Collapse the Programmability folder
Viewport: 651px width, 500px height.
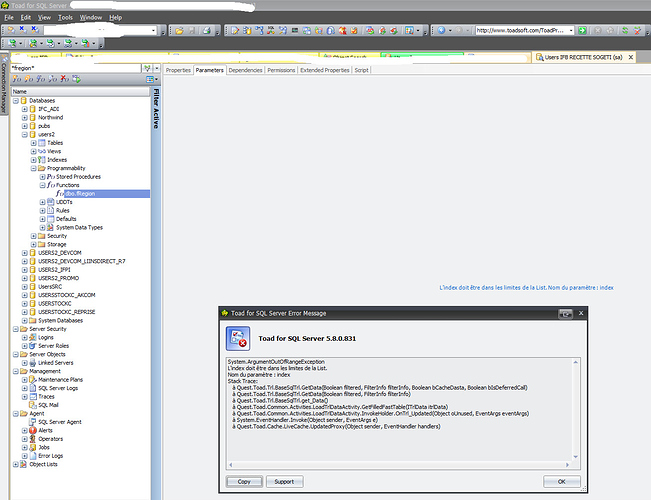pyautogui.click(x=34, y=168)
